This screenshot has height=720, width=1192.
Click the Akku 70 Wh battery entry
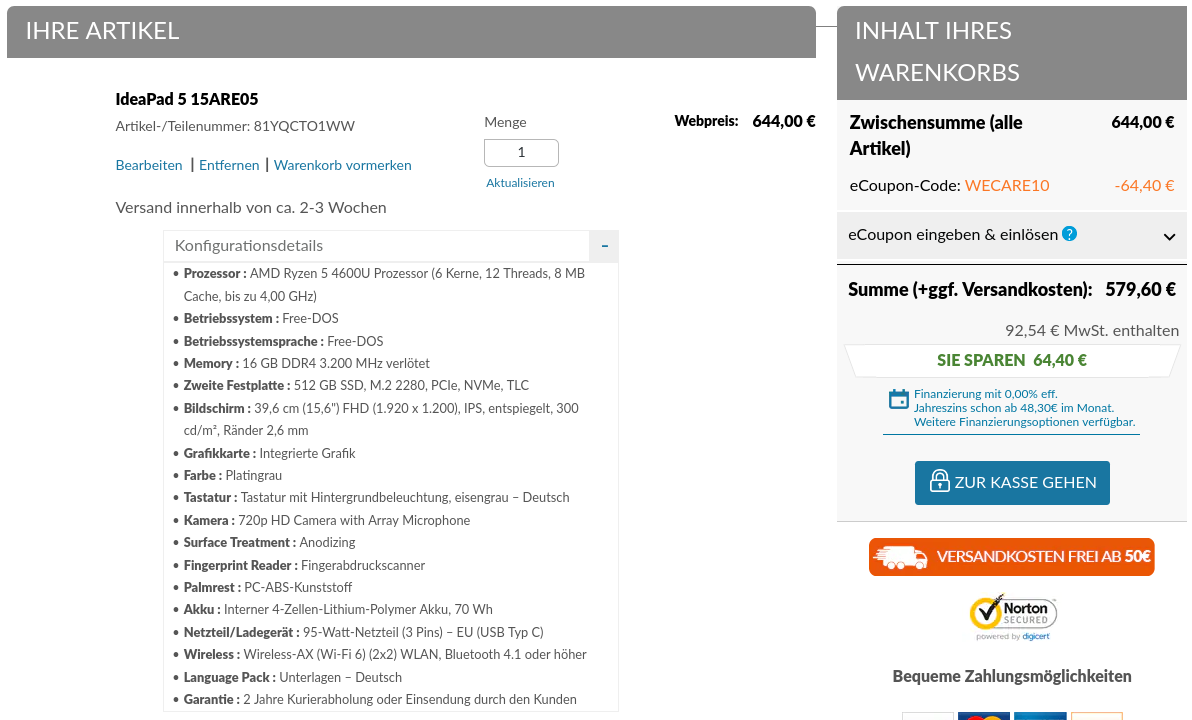pos(338,609)
